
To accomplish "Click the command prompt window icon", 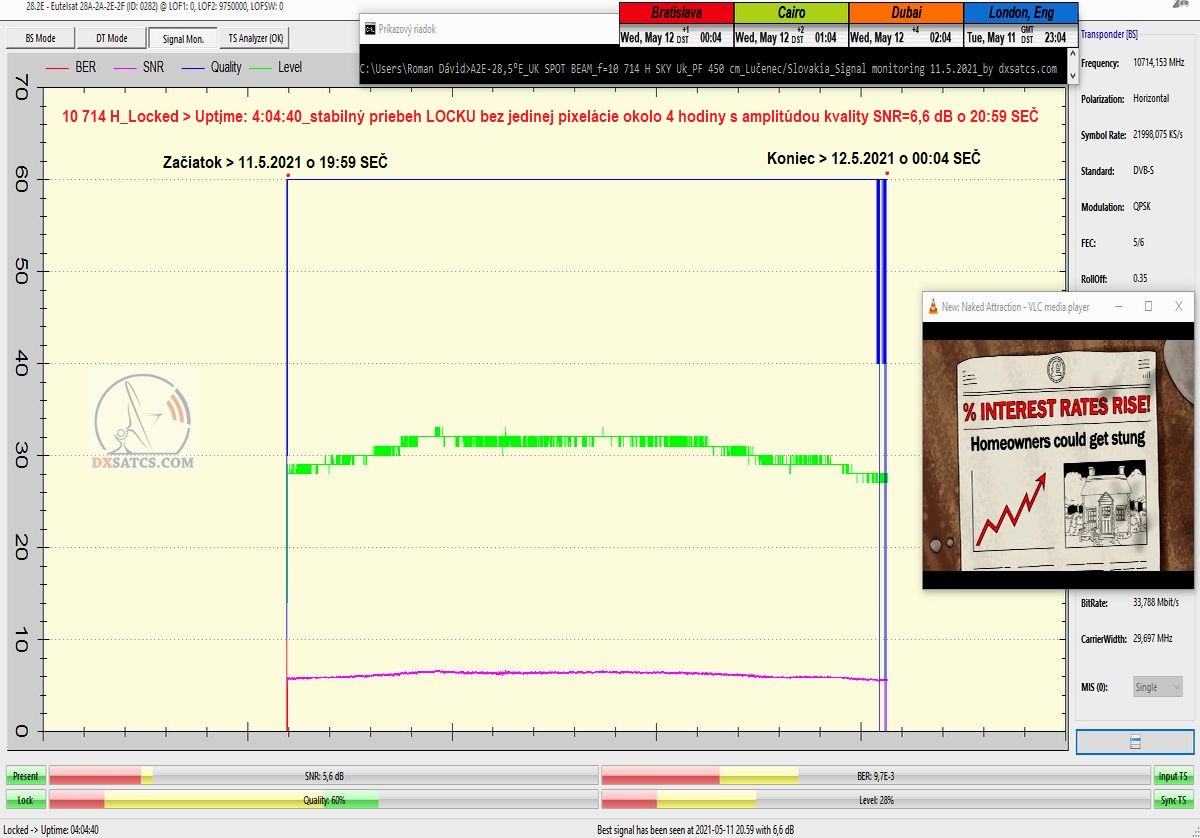I will pos(370,29).
